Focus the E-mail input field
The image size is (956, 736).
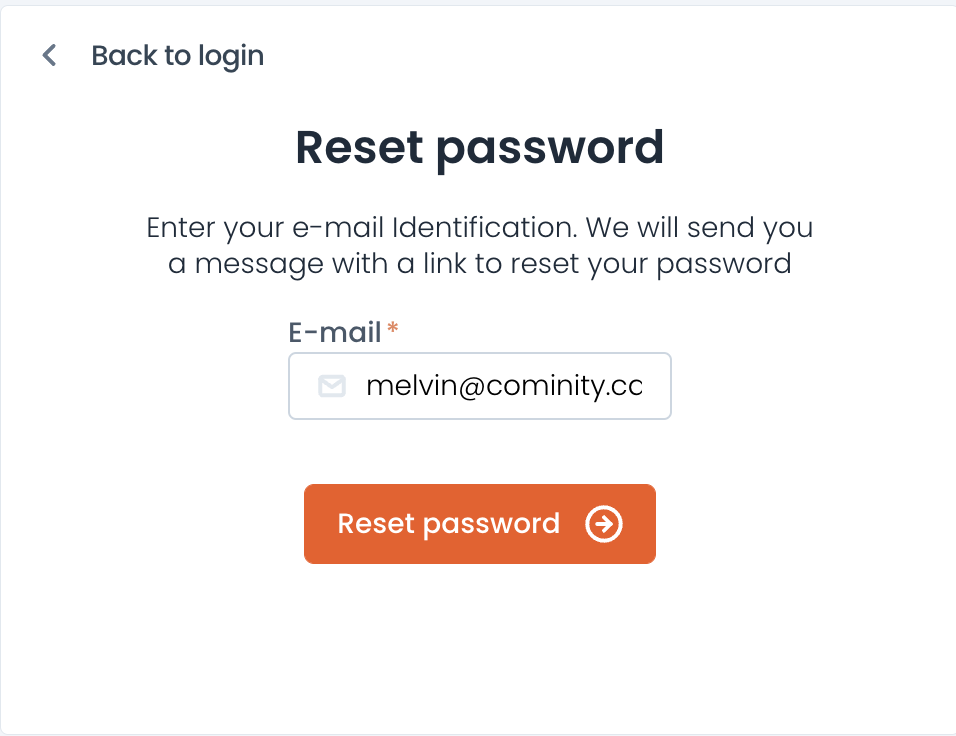coord(480,386)
